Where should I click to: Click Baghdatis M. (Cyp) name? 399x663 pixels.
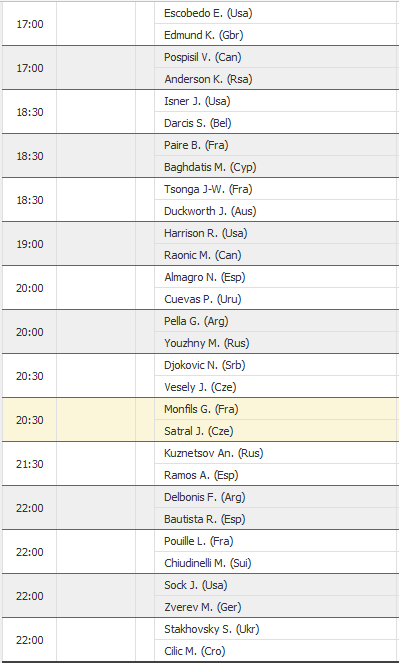click(x=210, y=167)
